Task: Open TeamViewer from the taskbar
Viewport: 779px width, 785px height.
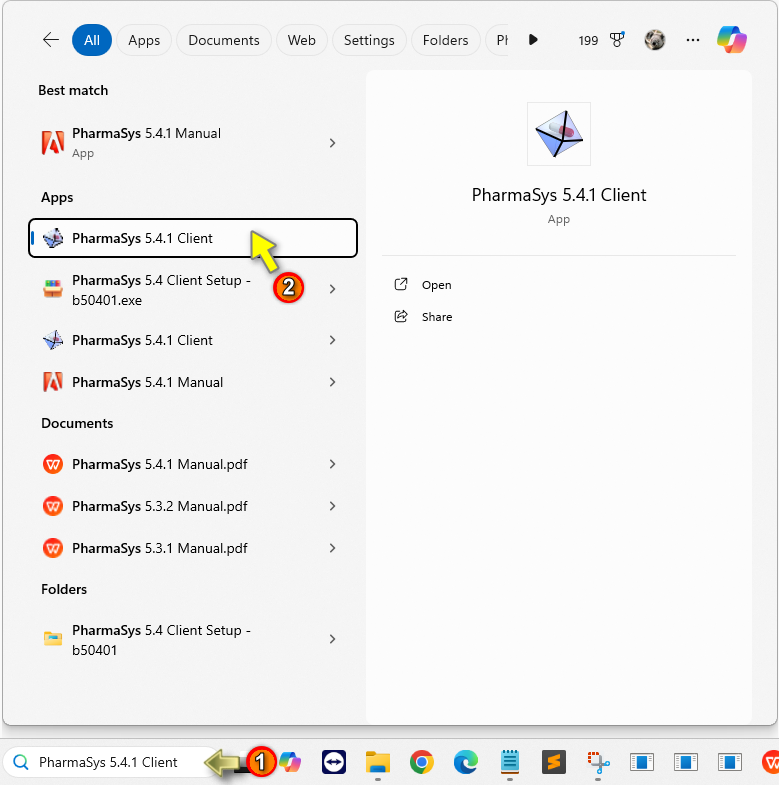Action: click(x=334, y=762)
